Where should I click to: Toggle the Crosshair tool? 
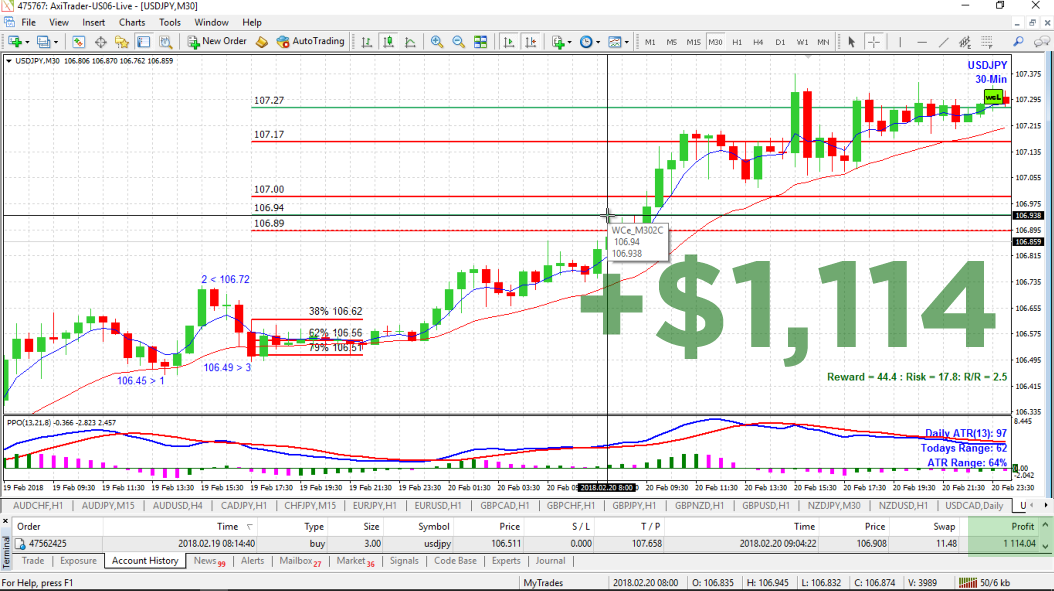873,42
